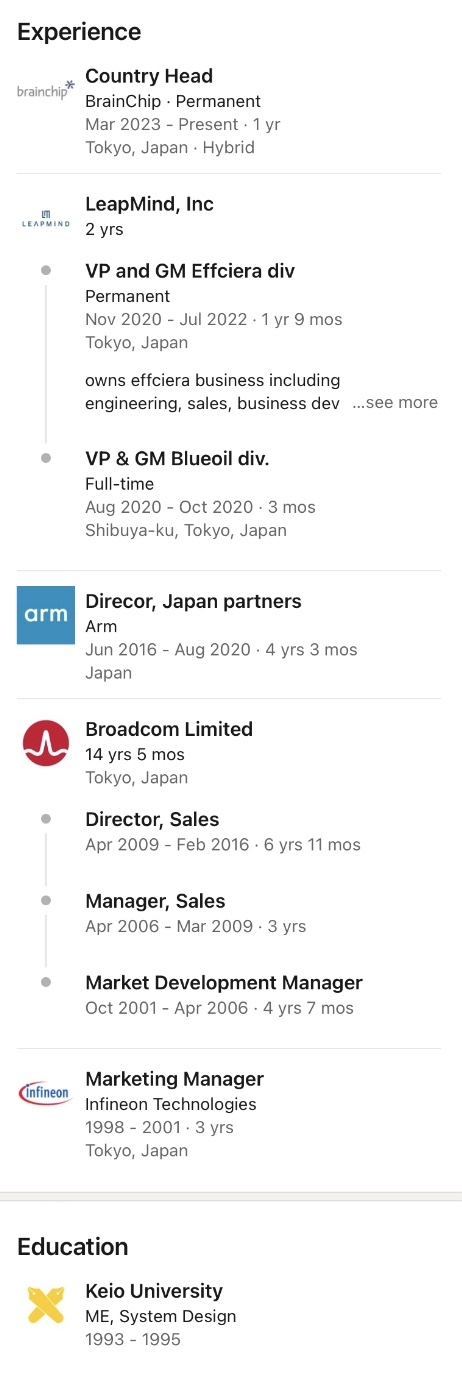Image resolution: width=462 pixels, height=1373 pixels.
Task: Open the Broadcom red wave logo
Action: (x=46, y=743)
